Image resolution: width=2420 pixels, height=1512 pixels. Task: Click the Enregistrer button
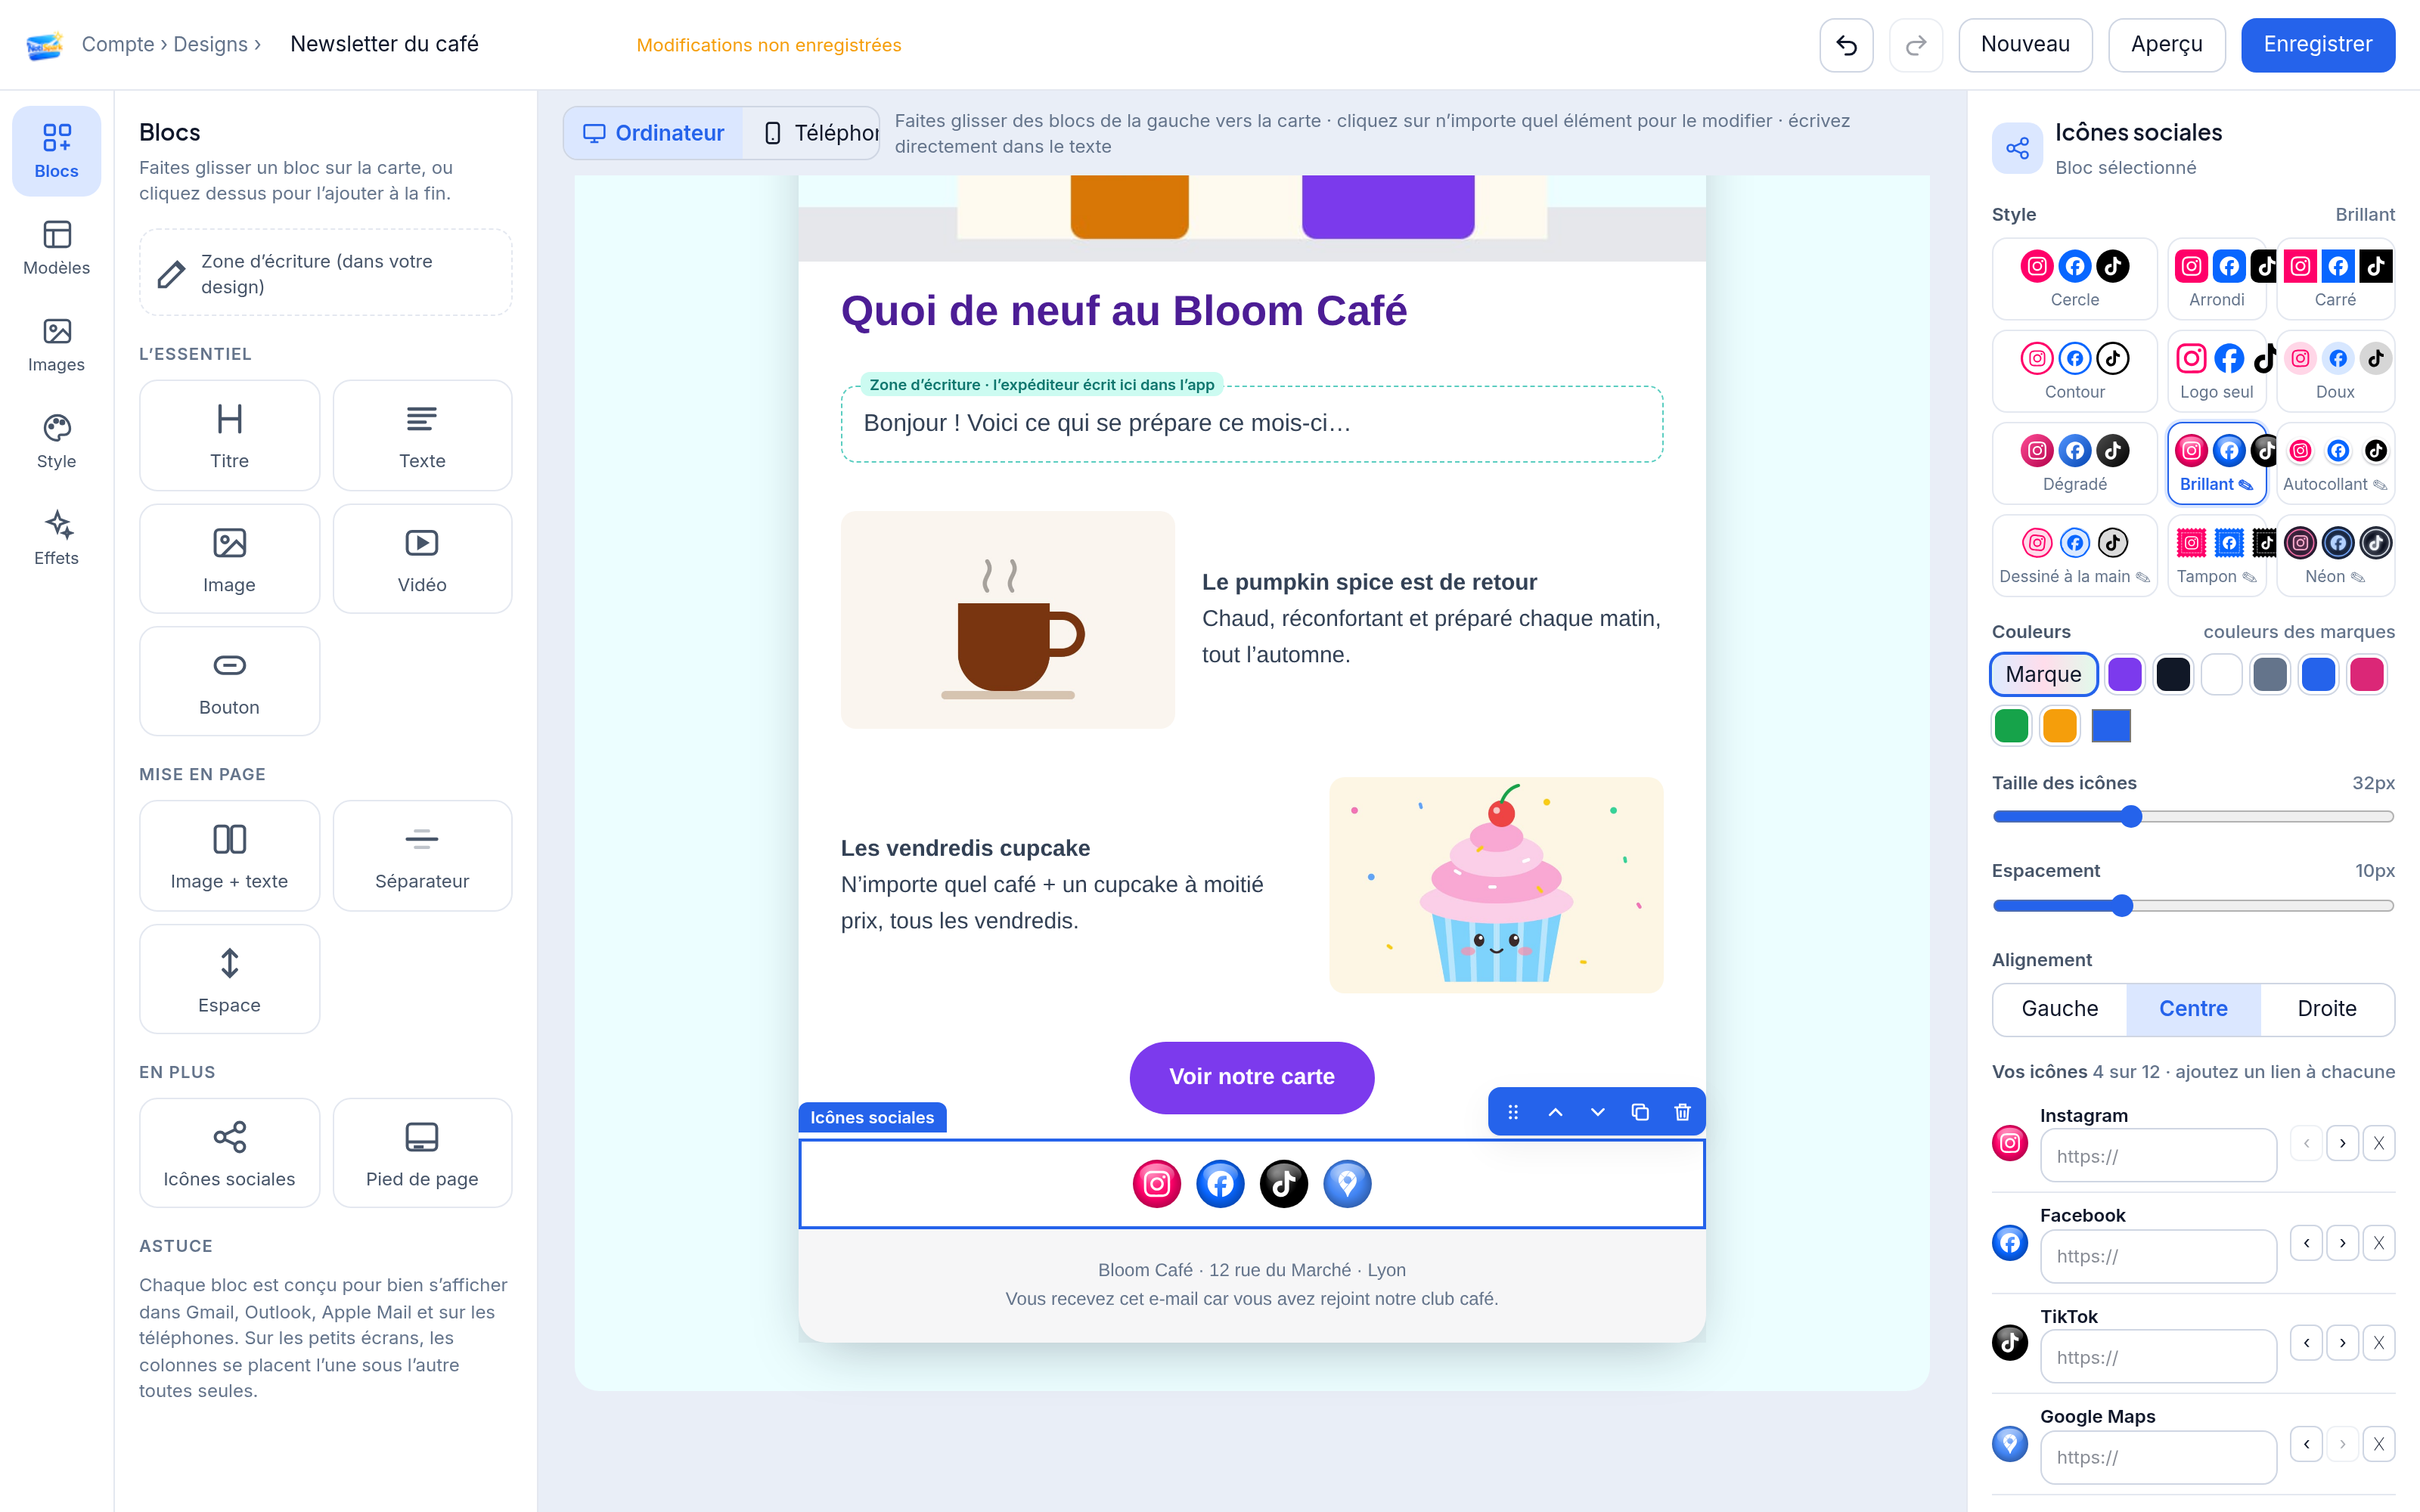click(x=2317, y=45)
